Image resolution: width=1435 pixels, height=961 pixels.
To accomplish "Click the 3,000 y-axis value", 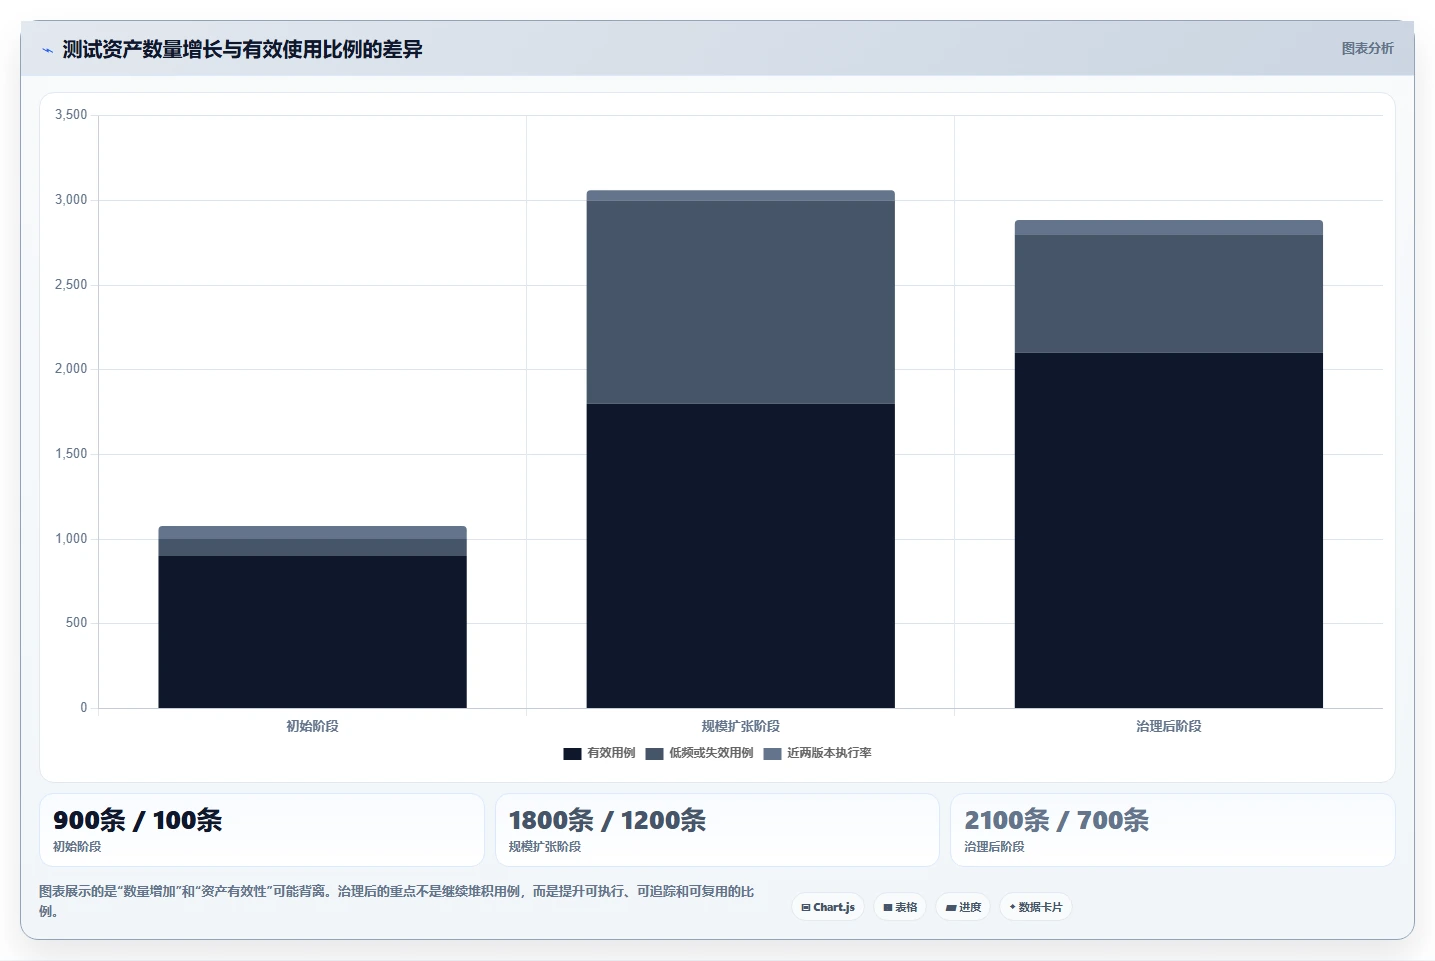I will (71, 200).
